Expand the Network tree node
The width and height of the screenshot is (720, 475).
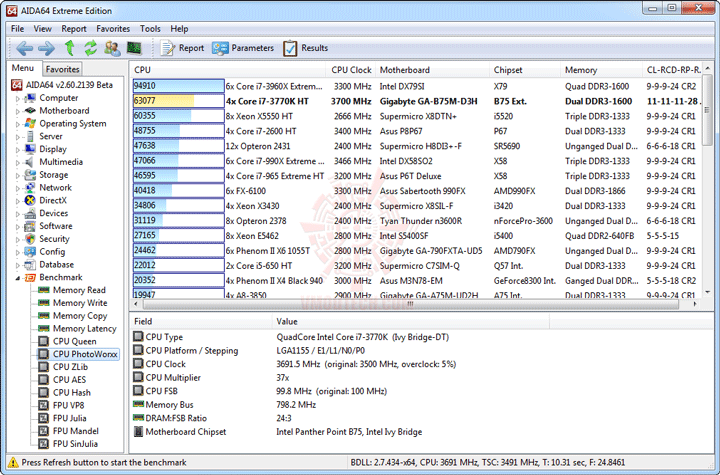pyautogui.click(x=18, y=188)
